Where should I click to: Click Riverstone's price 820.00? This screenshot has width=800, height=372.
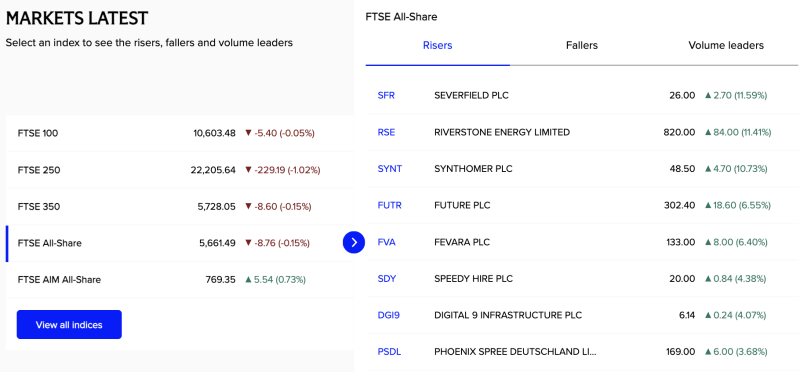[x=680, y=132]
